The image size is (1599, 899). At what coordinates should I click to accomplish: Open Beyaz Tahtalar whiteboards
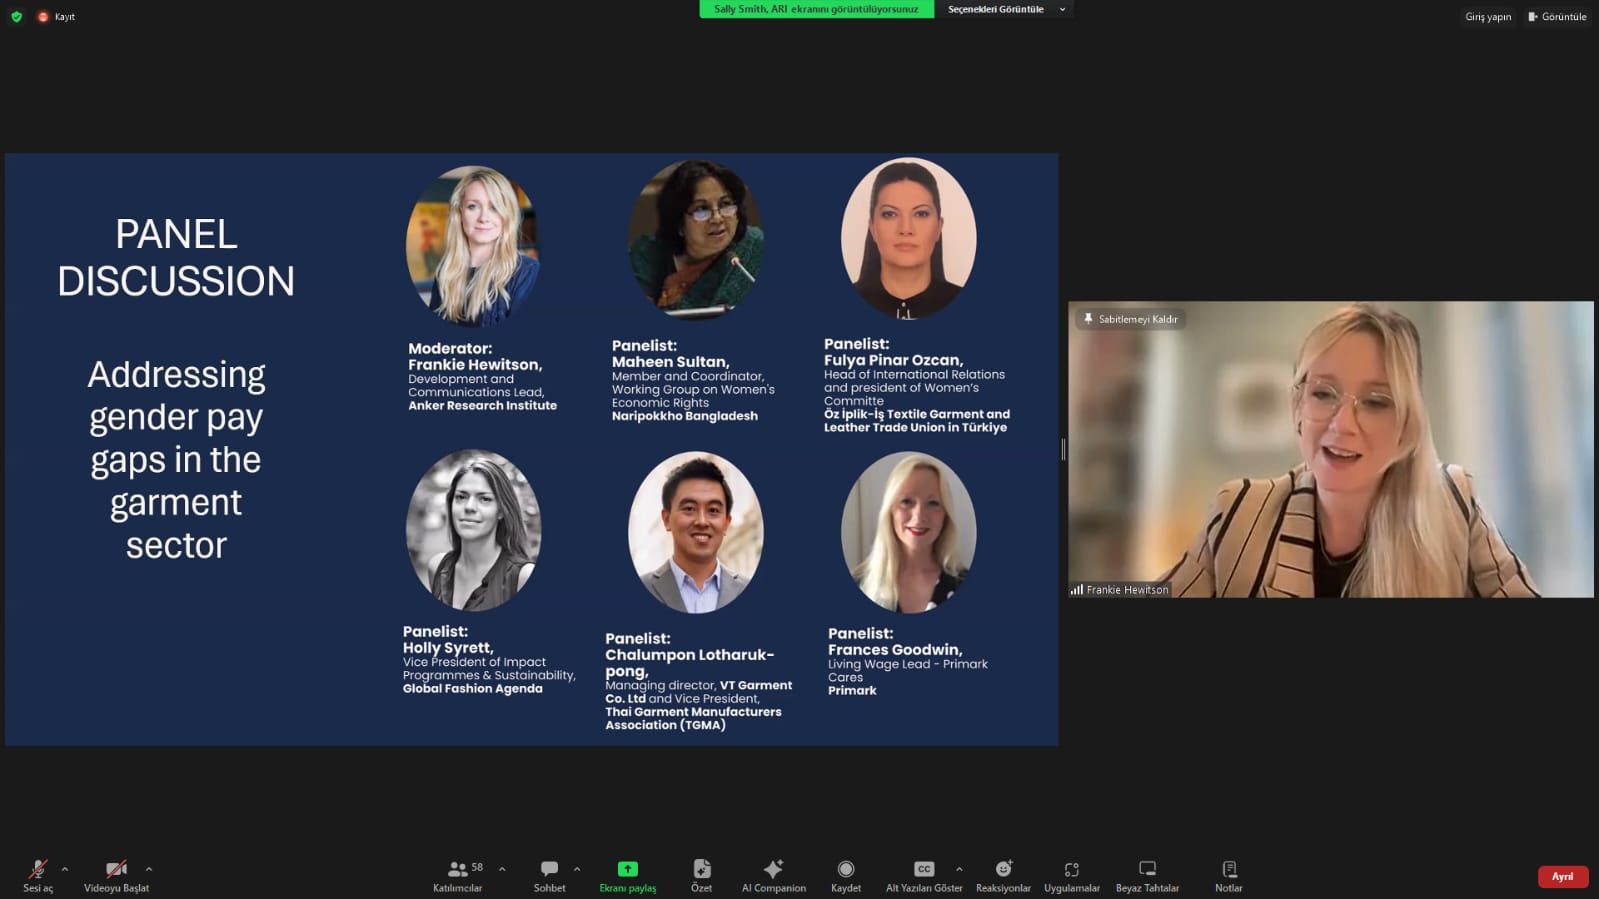click(x=1147, y=876)
